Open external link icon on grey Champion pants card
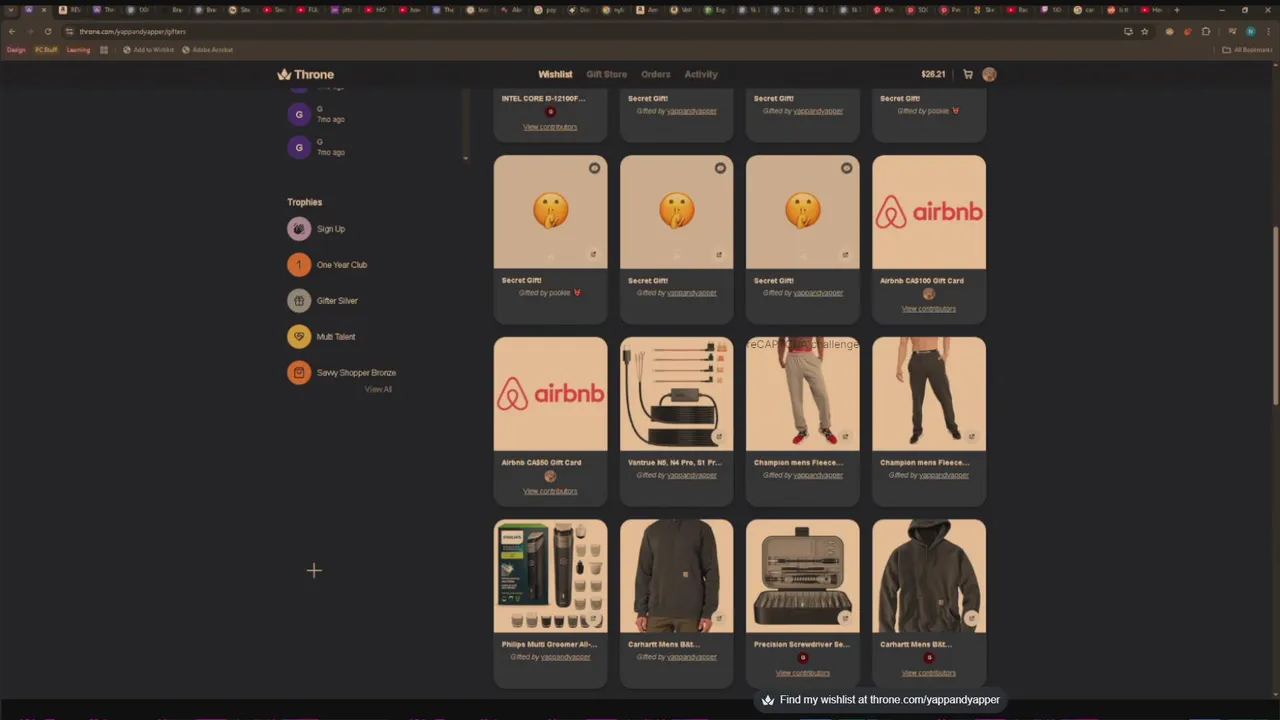This screenshot has width=1280, height=720. coord(845,436)
